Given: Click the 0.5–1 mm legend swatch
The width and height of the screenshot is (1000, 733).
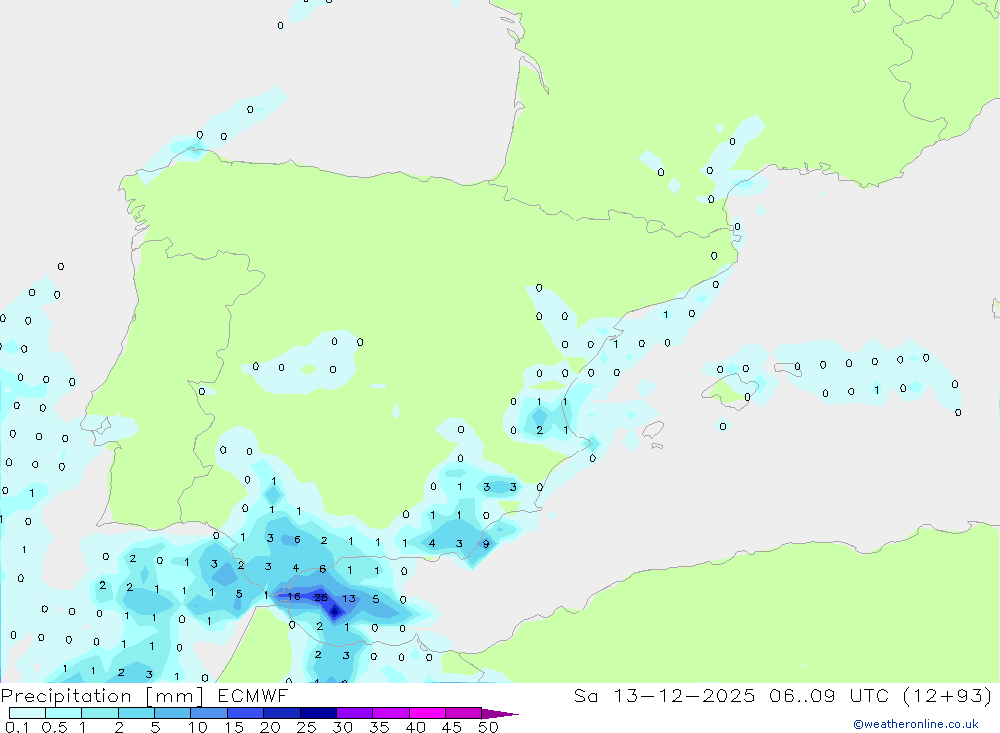Looking at the screenshot, I should (x=64, y=713).
